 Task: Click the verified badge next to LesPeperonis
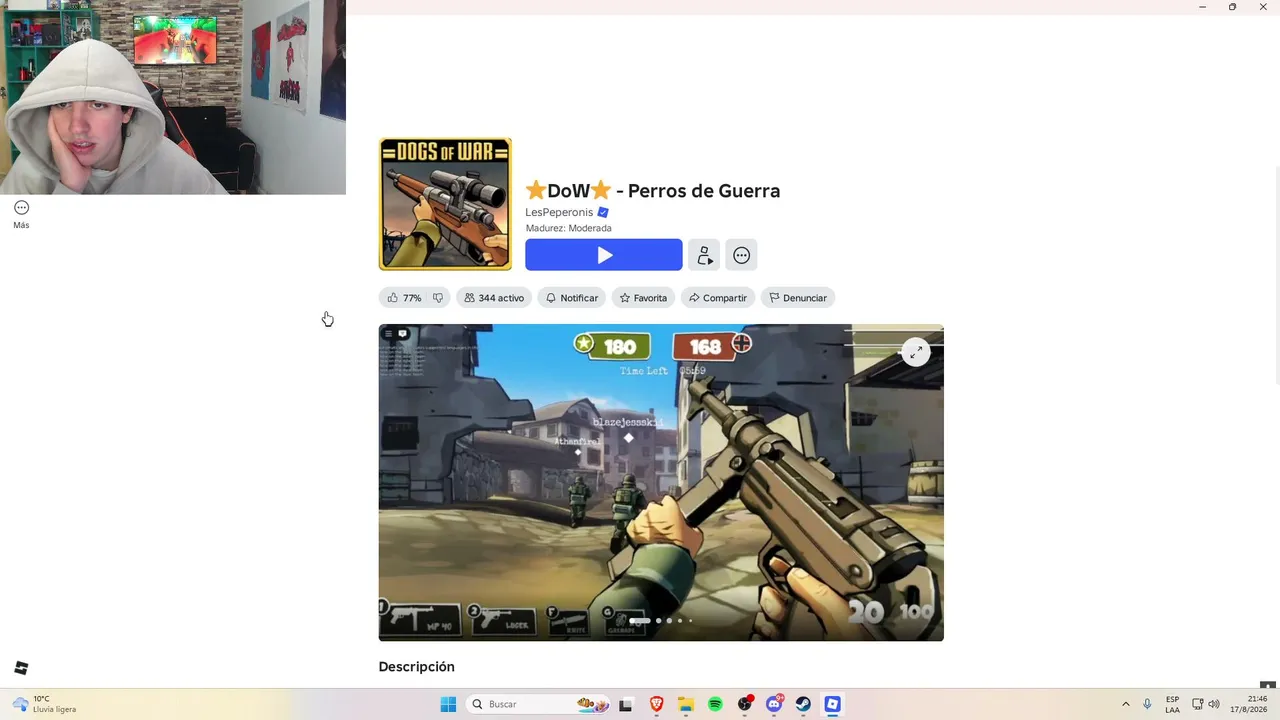[x=603, y=212]
